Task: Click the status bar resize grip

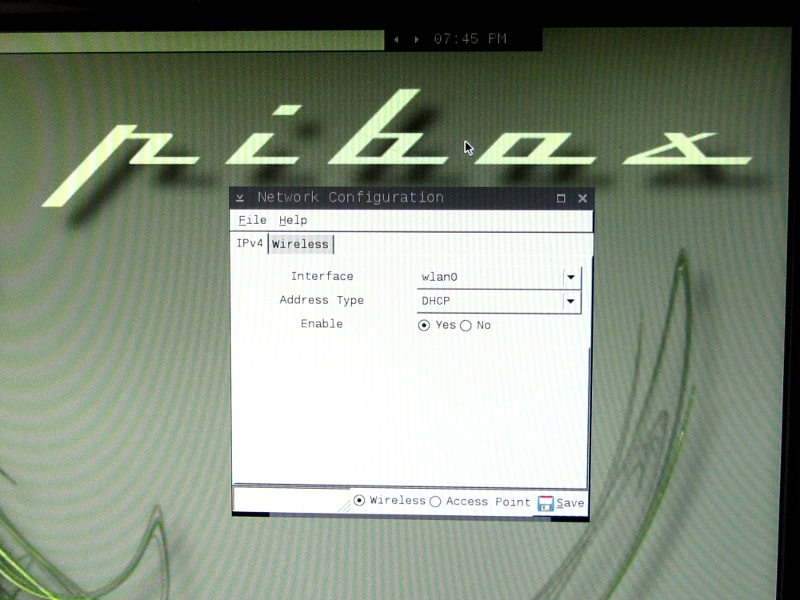Action: 345,506
